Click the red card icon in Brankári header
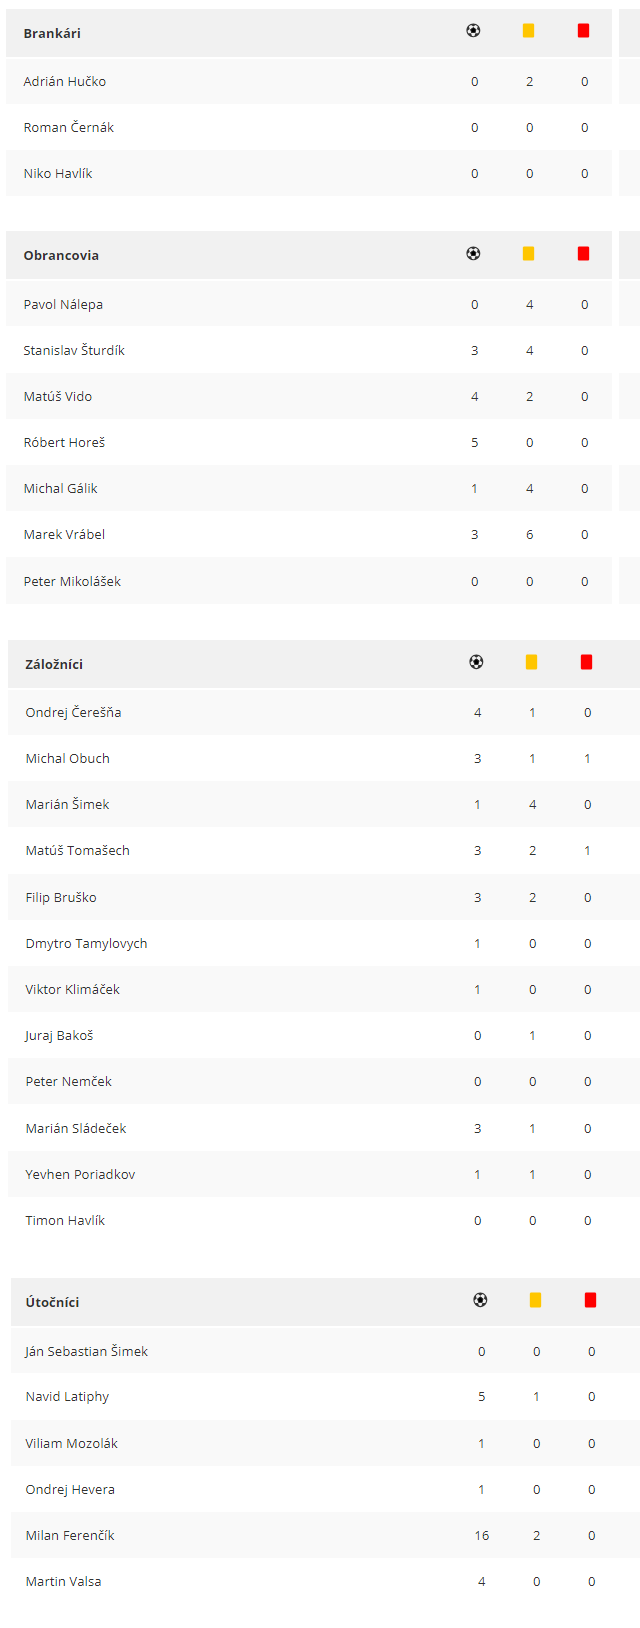Screen dimensions: 640x1628 pyautogui.click(x=583, y=31)
